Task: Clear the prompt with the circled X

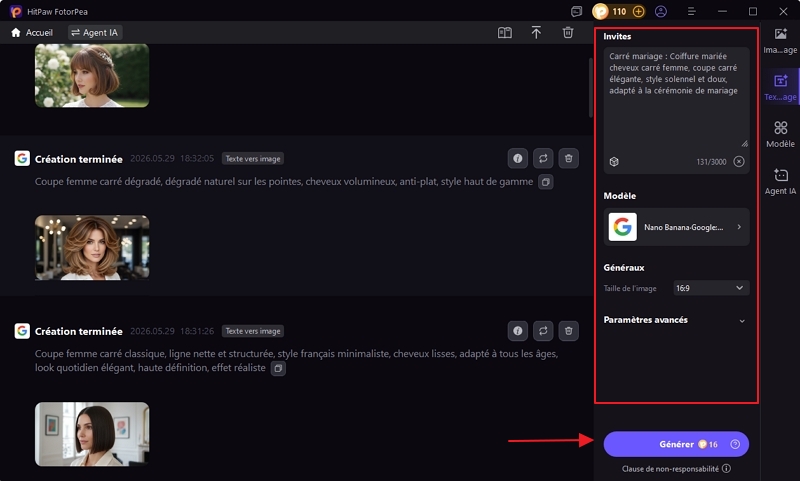Action: coord(739,162)
